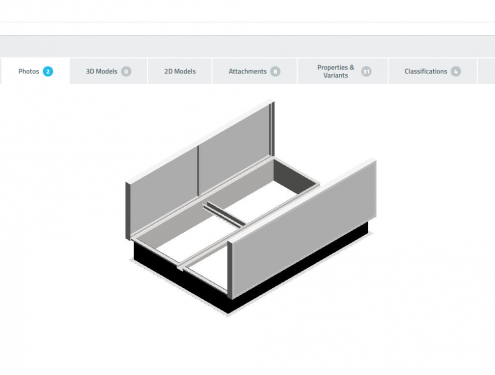Screen dimensions: 495x375
Task: Click the 3D Models count badge
Action: click(126, 71)
